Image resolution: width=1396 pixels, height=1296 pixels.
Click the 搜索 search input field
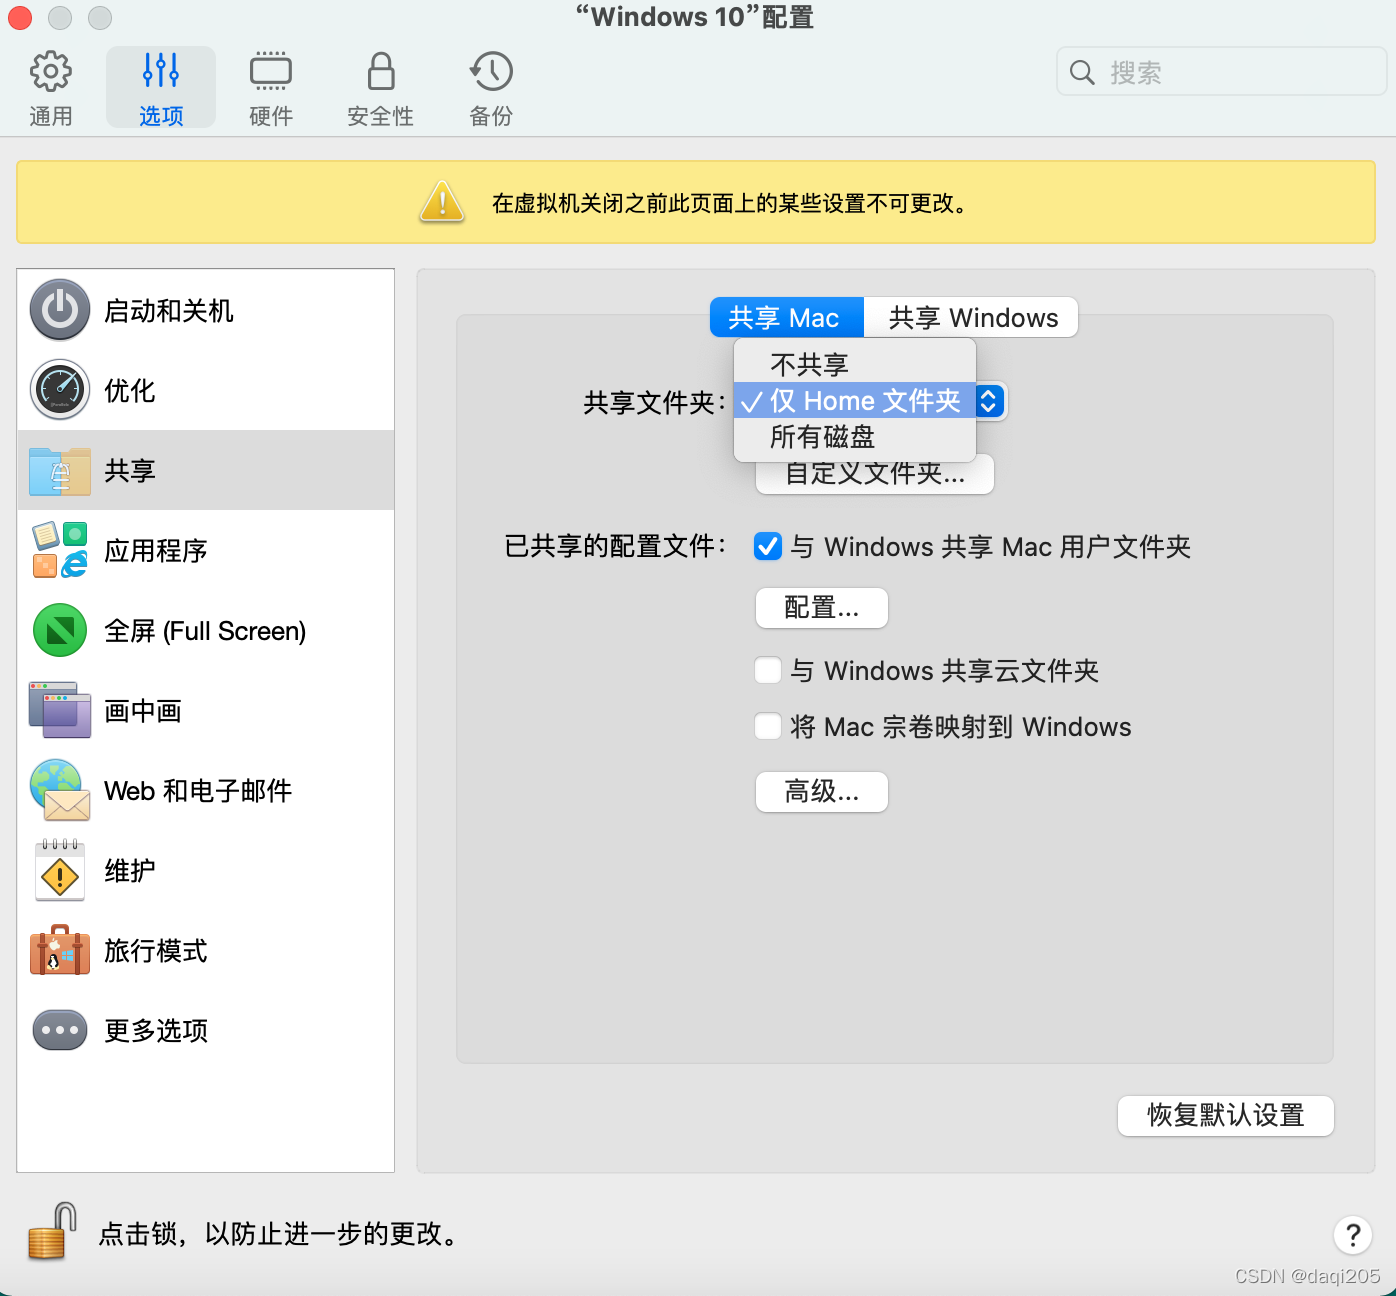pos(1222,72)
